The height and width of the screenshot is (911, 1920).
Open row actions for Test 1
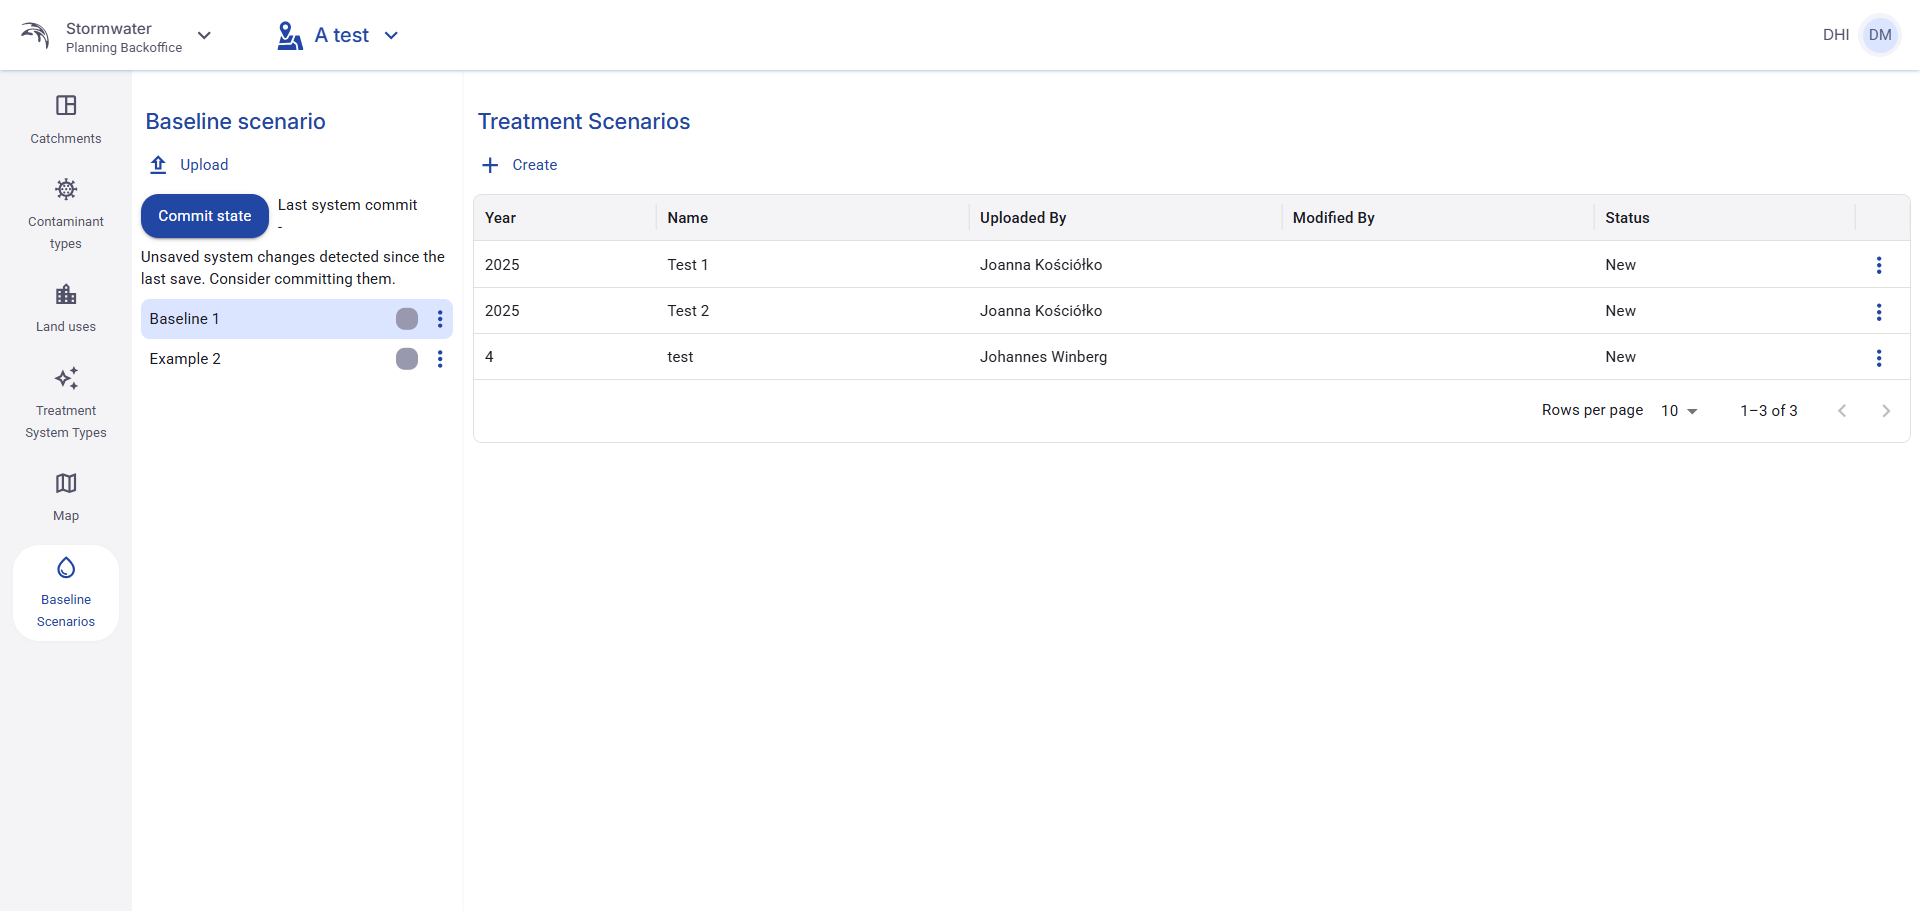tap(1879, 265)
